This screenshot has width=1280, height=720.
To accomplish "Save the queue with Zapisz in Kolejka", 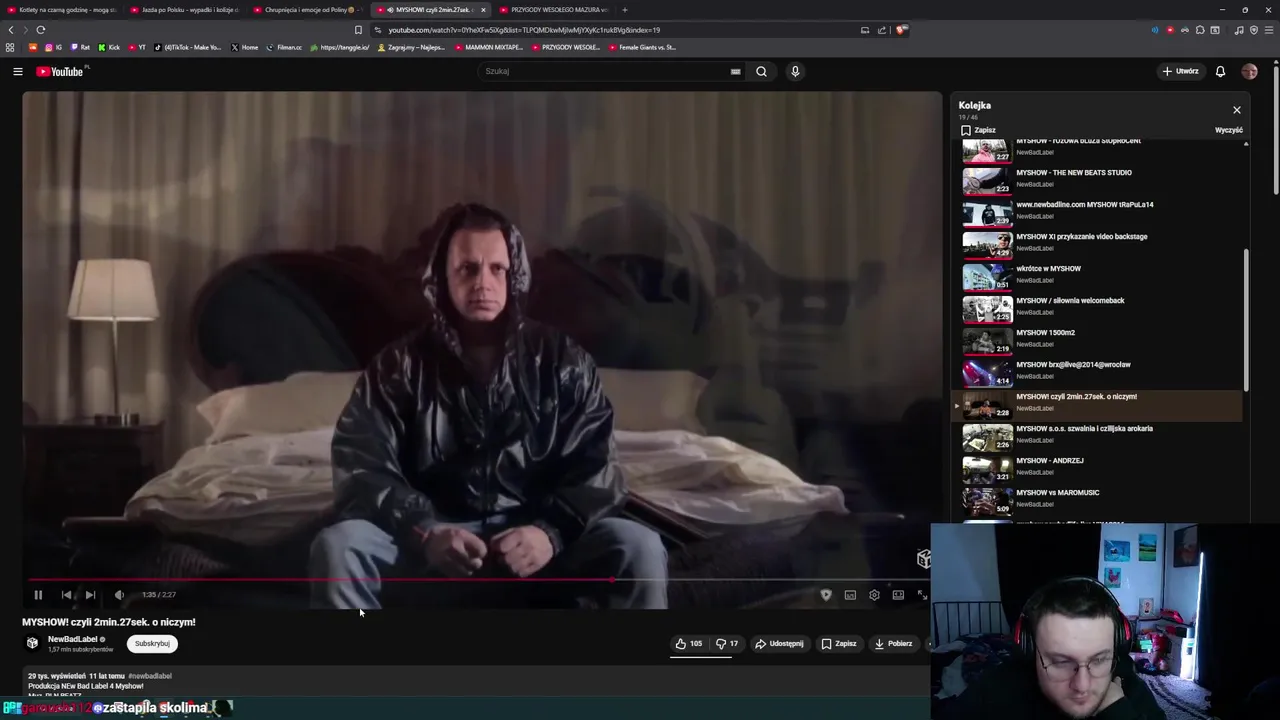I will pos(978,130).
